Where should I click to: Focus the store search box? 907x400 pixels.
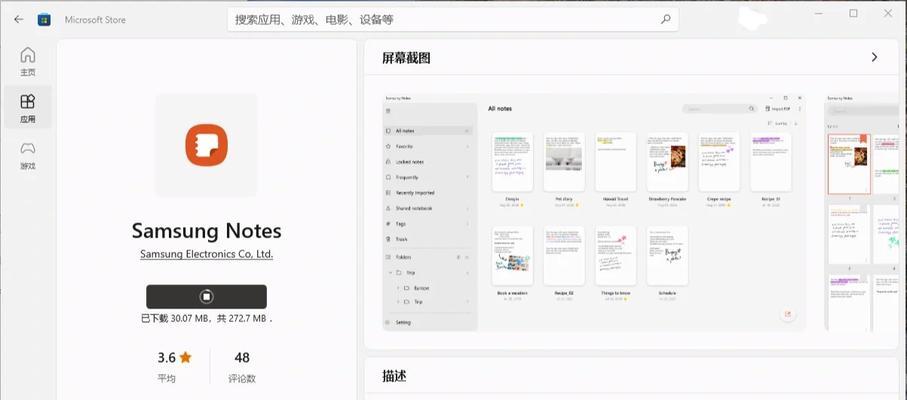(x=452, y=19)
